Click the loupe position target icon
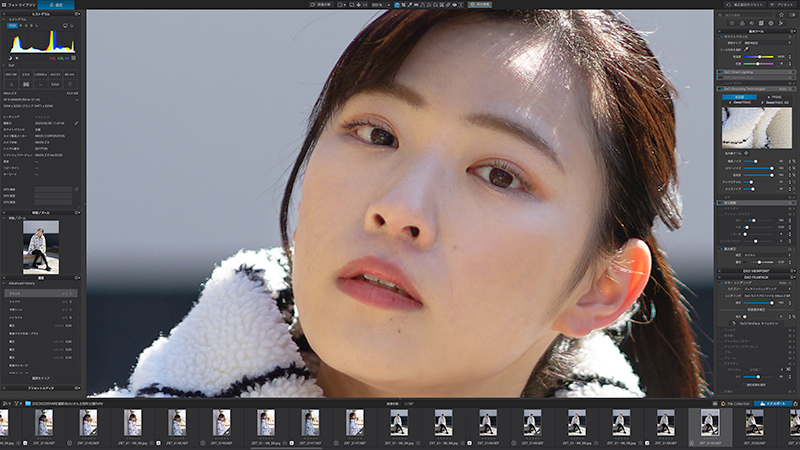 [x=746, y=153]
